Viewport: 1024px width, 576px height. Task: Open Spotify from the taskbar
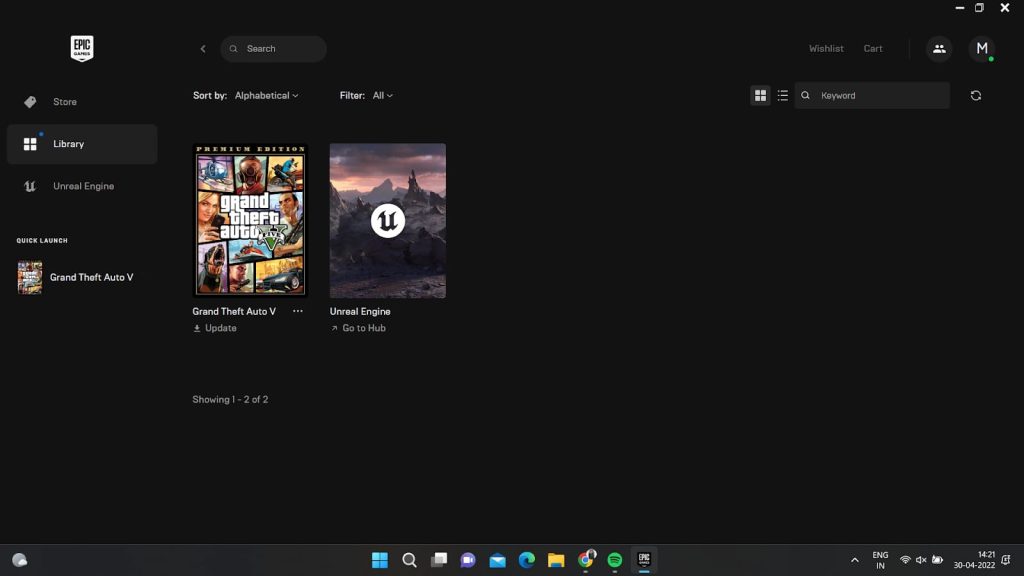[615, 560]
